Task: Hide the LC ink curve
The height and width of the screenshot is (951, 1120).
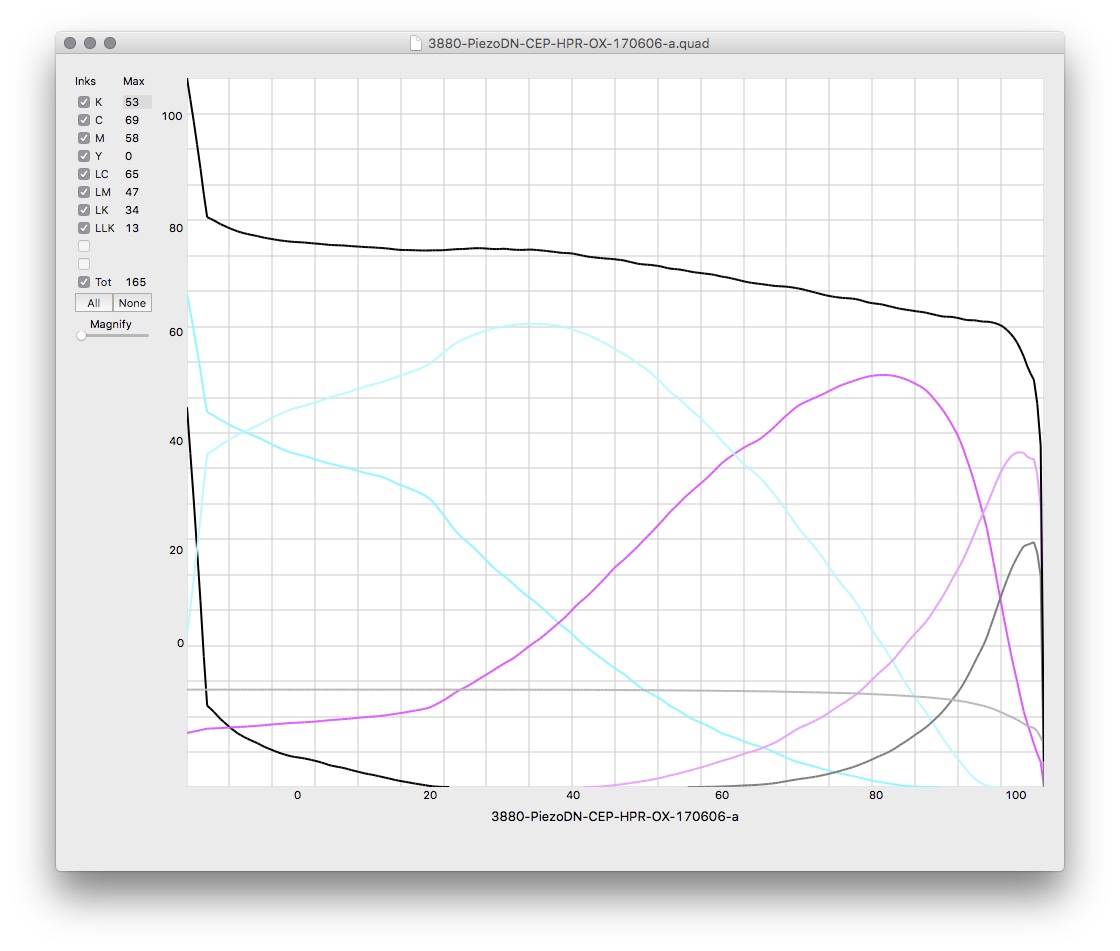Action: click(84, 174)
